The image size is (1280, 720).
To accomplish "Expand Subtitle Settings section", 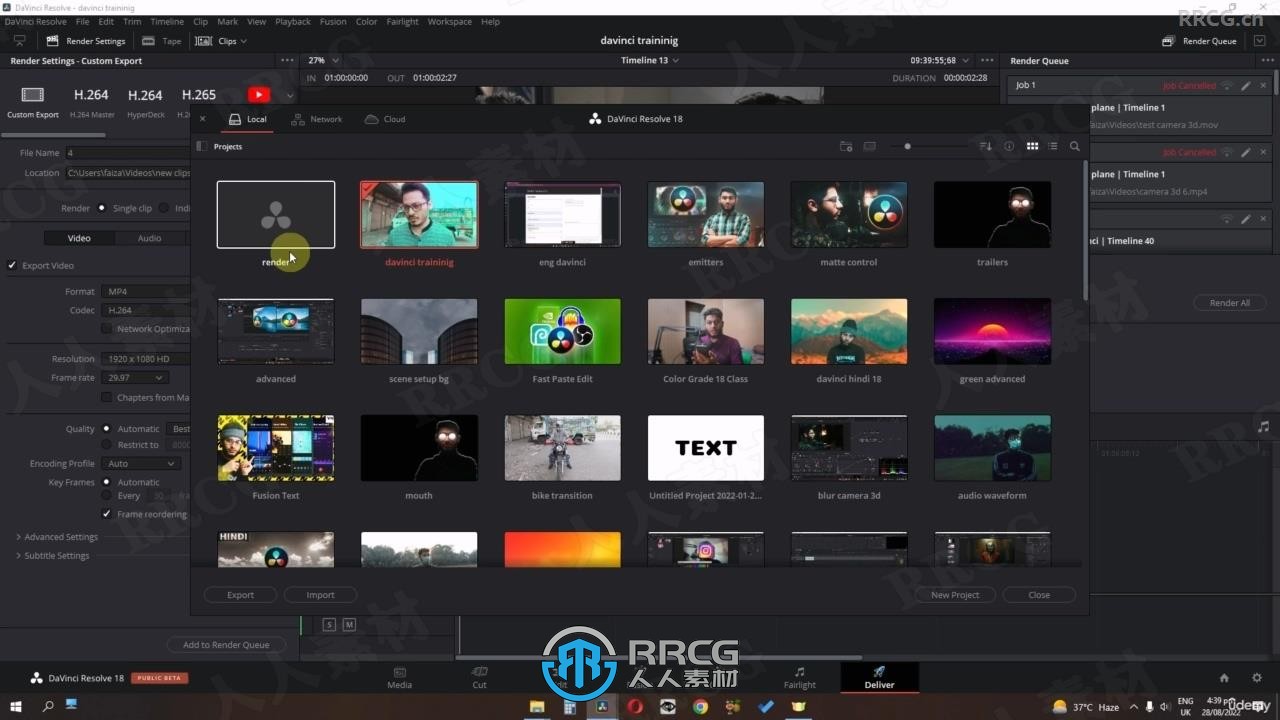I will pos(52,555).
